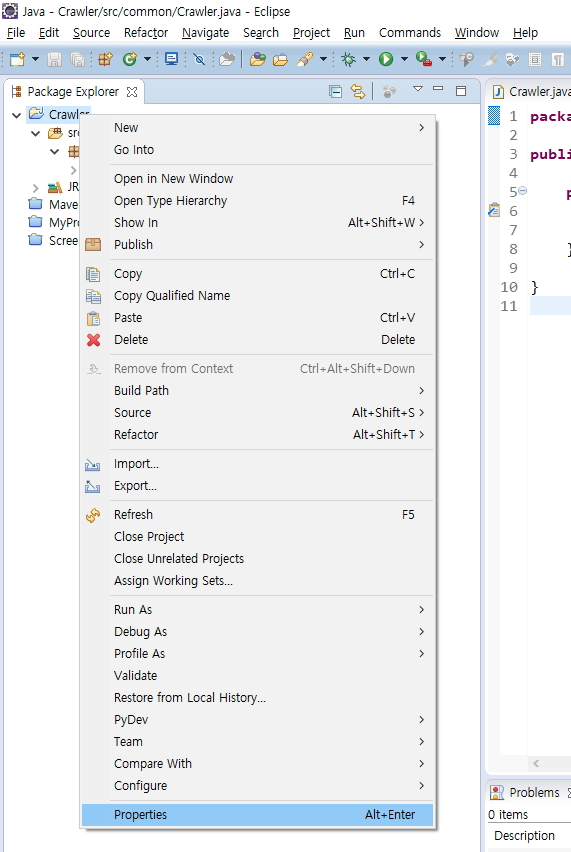
Task: Open the Run dropdown arrow
Action: 404,59
